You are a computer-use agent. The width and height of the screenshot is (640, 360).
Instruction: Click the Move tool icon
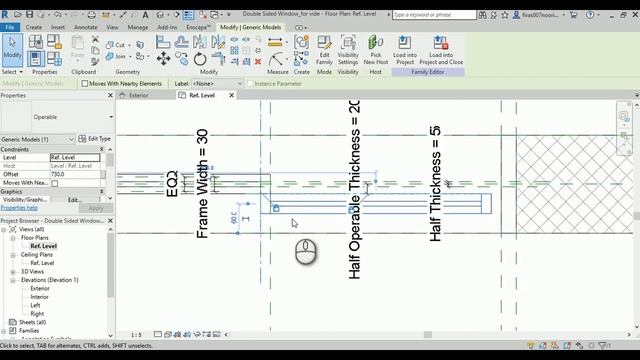pos(163,59)
